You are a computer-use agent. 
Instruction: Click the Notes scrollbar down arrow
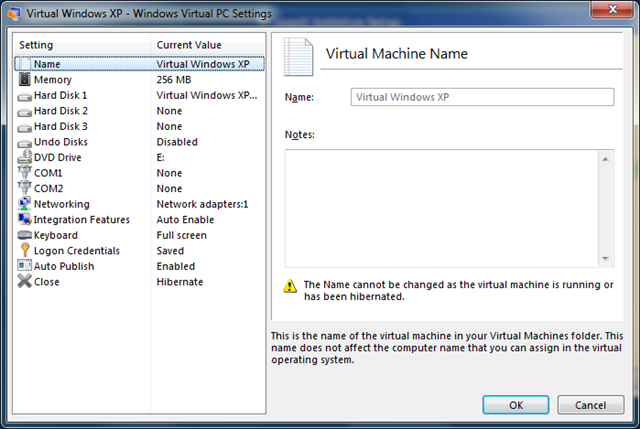click(606, 259)
